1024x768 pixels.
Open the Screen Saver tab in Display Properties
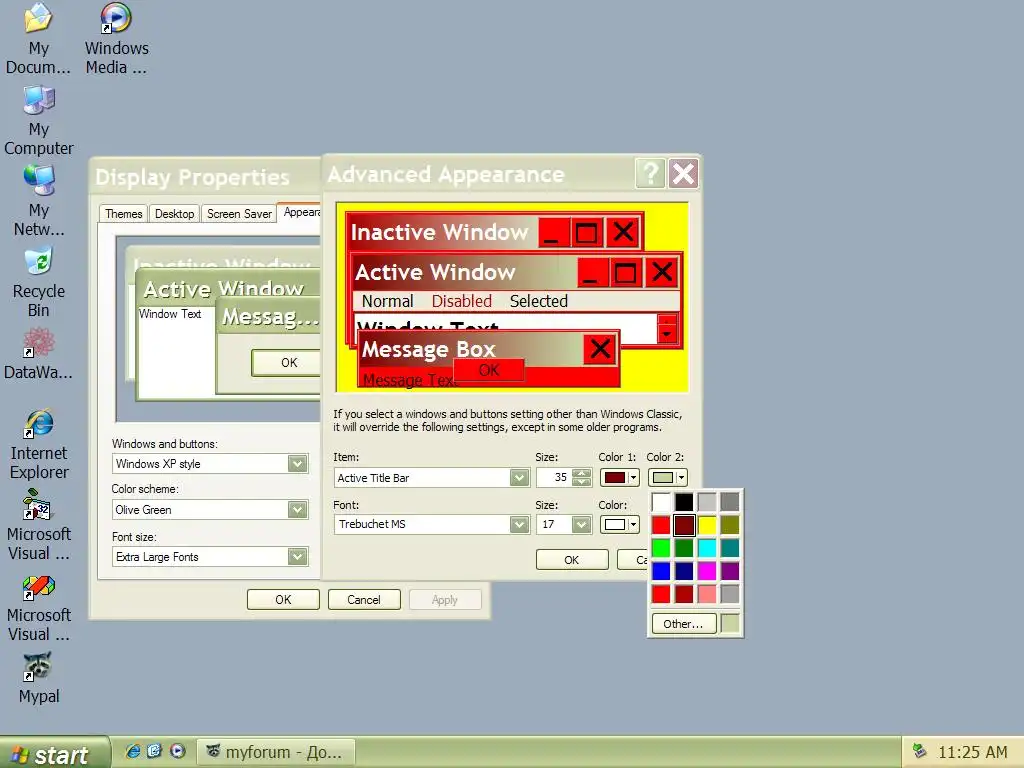click(239, 214)
